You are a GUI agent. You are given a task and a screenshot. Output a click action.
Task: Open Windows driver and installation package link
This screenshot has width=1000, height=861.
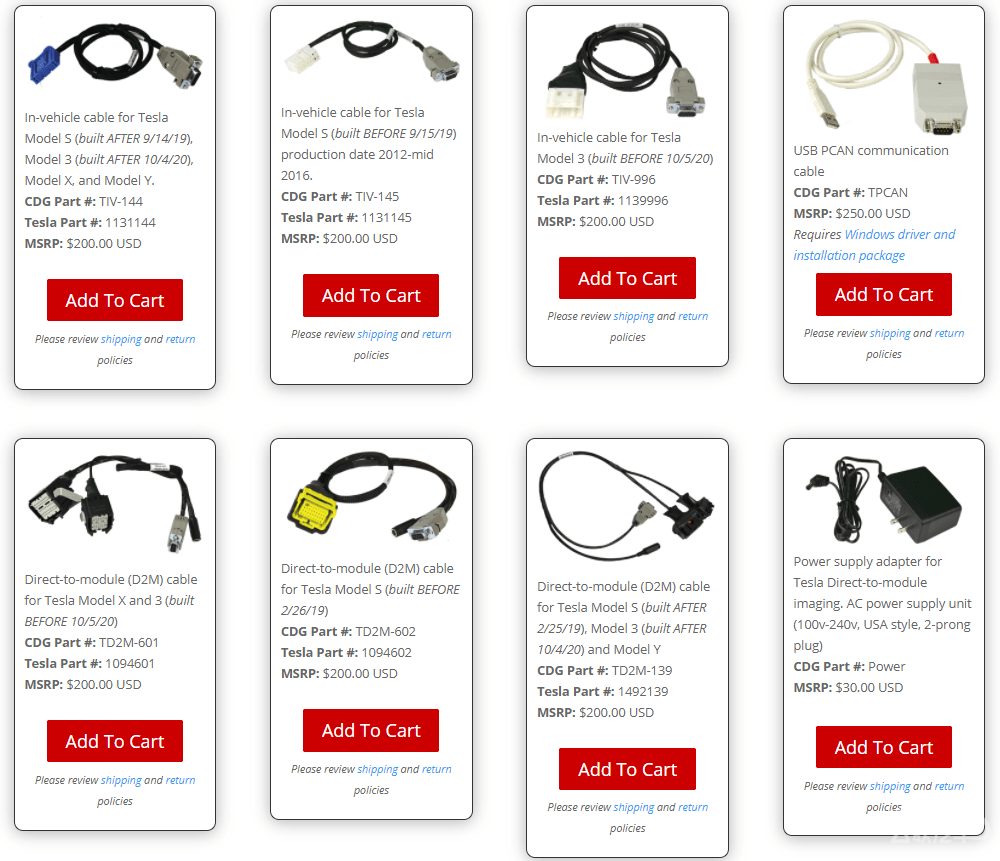pos(874,245)
